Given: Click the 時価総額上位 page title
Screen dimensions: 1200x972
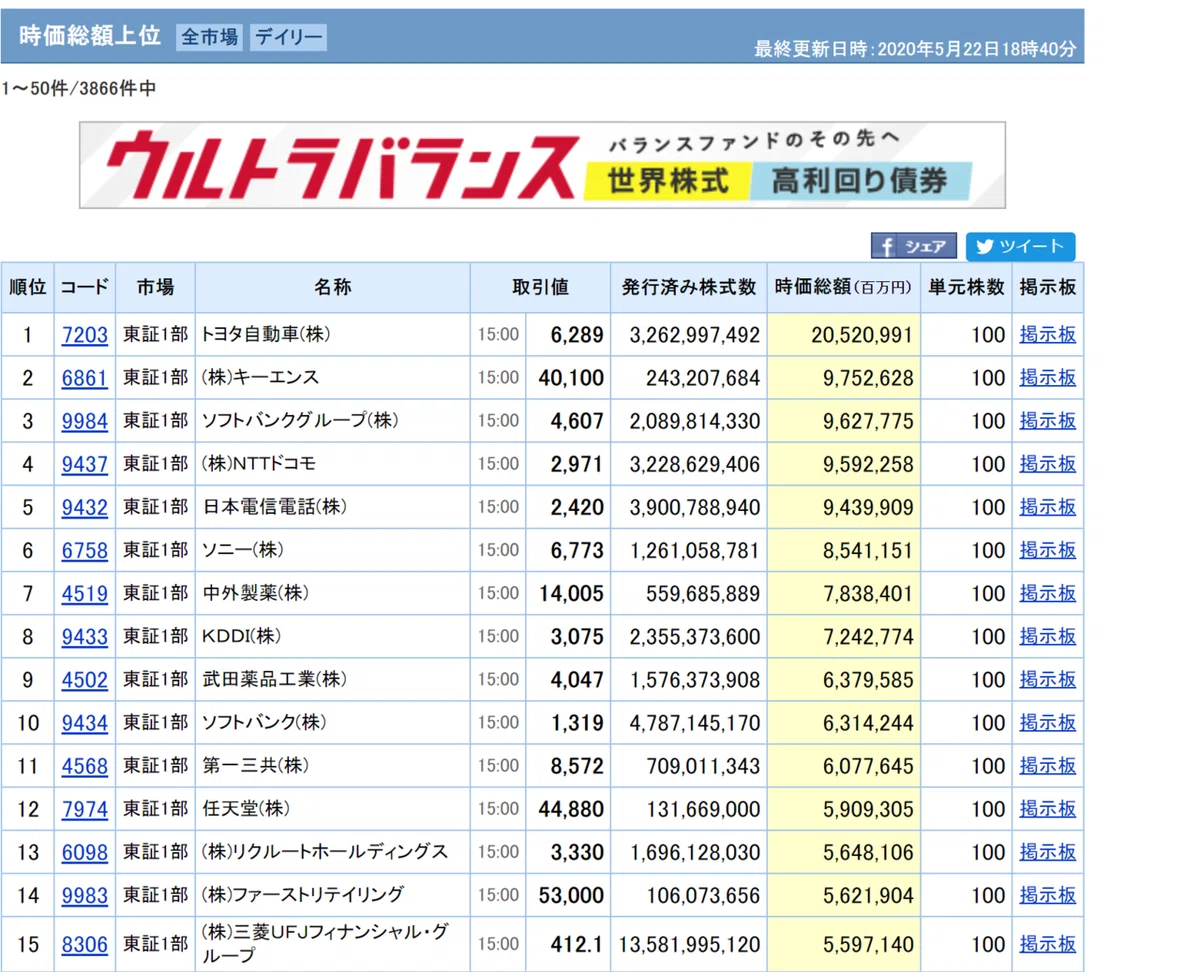Looking at the screenshot, I should (x=89, y=36).
